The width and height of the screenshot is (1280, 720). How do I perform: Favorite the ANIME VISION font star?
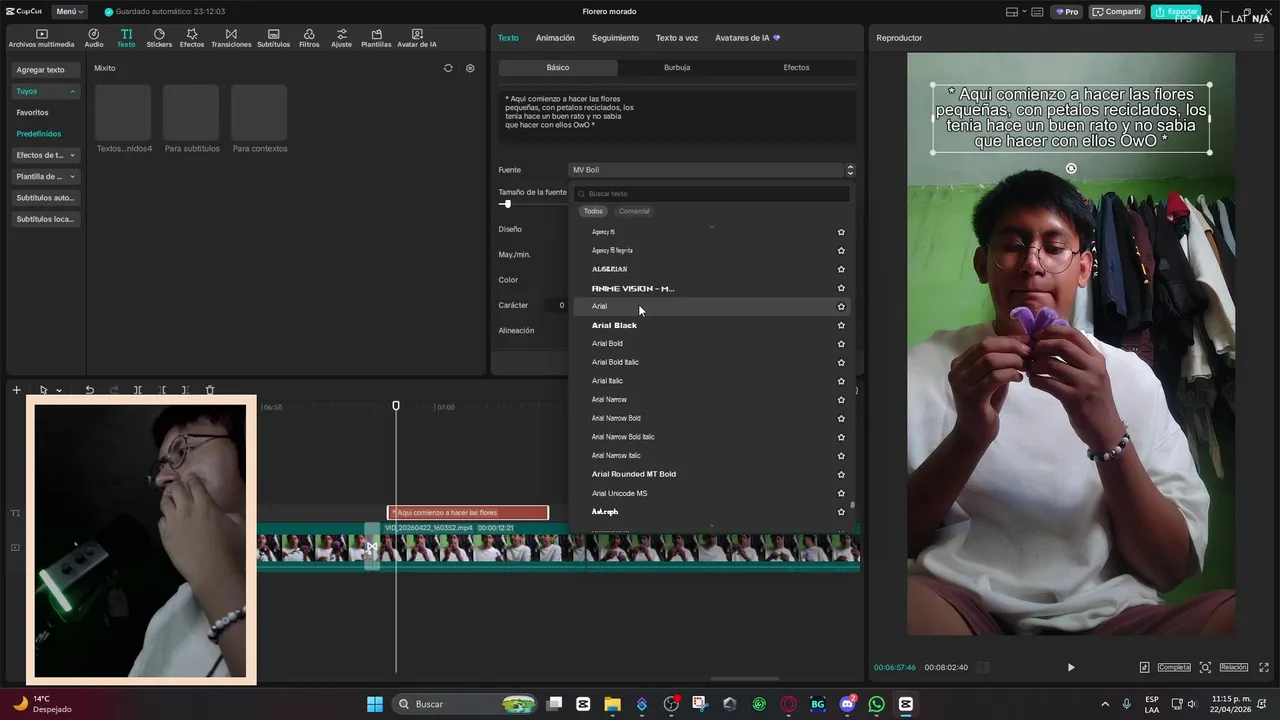841,288
